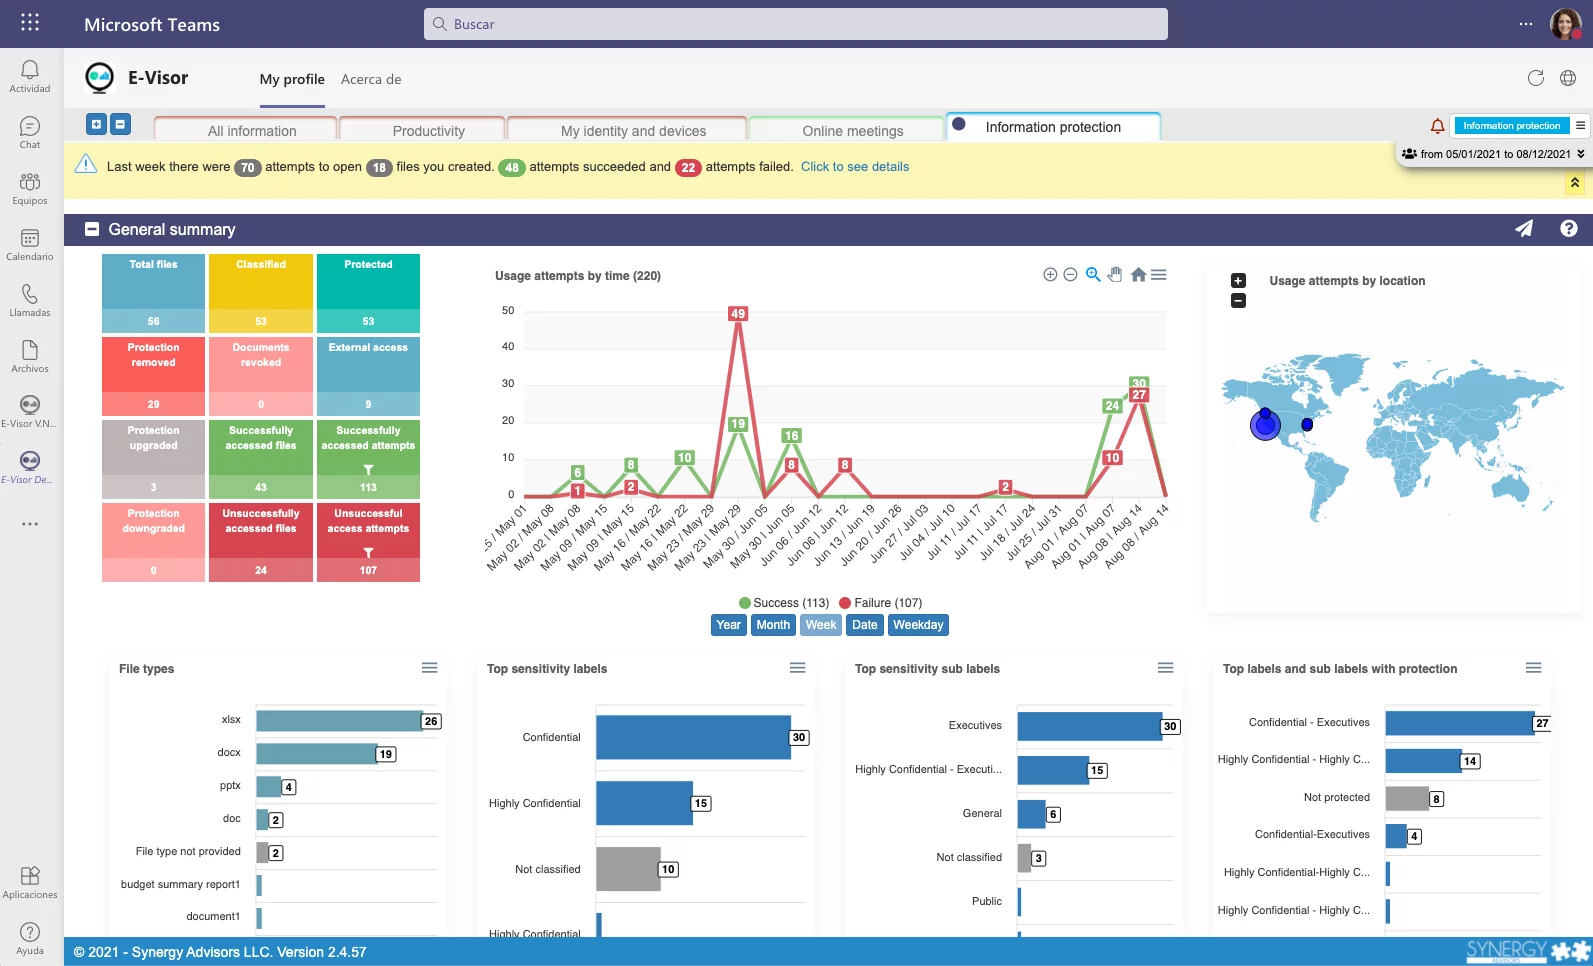Open the E-Visor V.N. app

click(30, 411)
